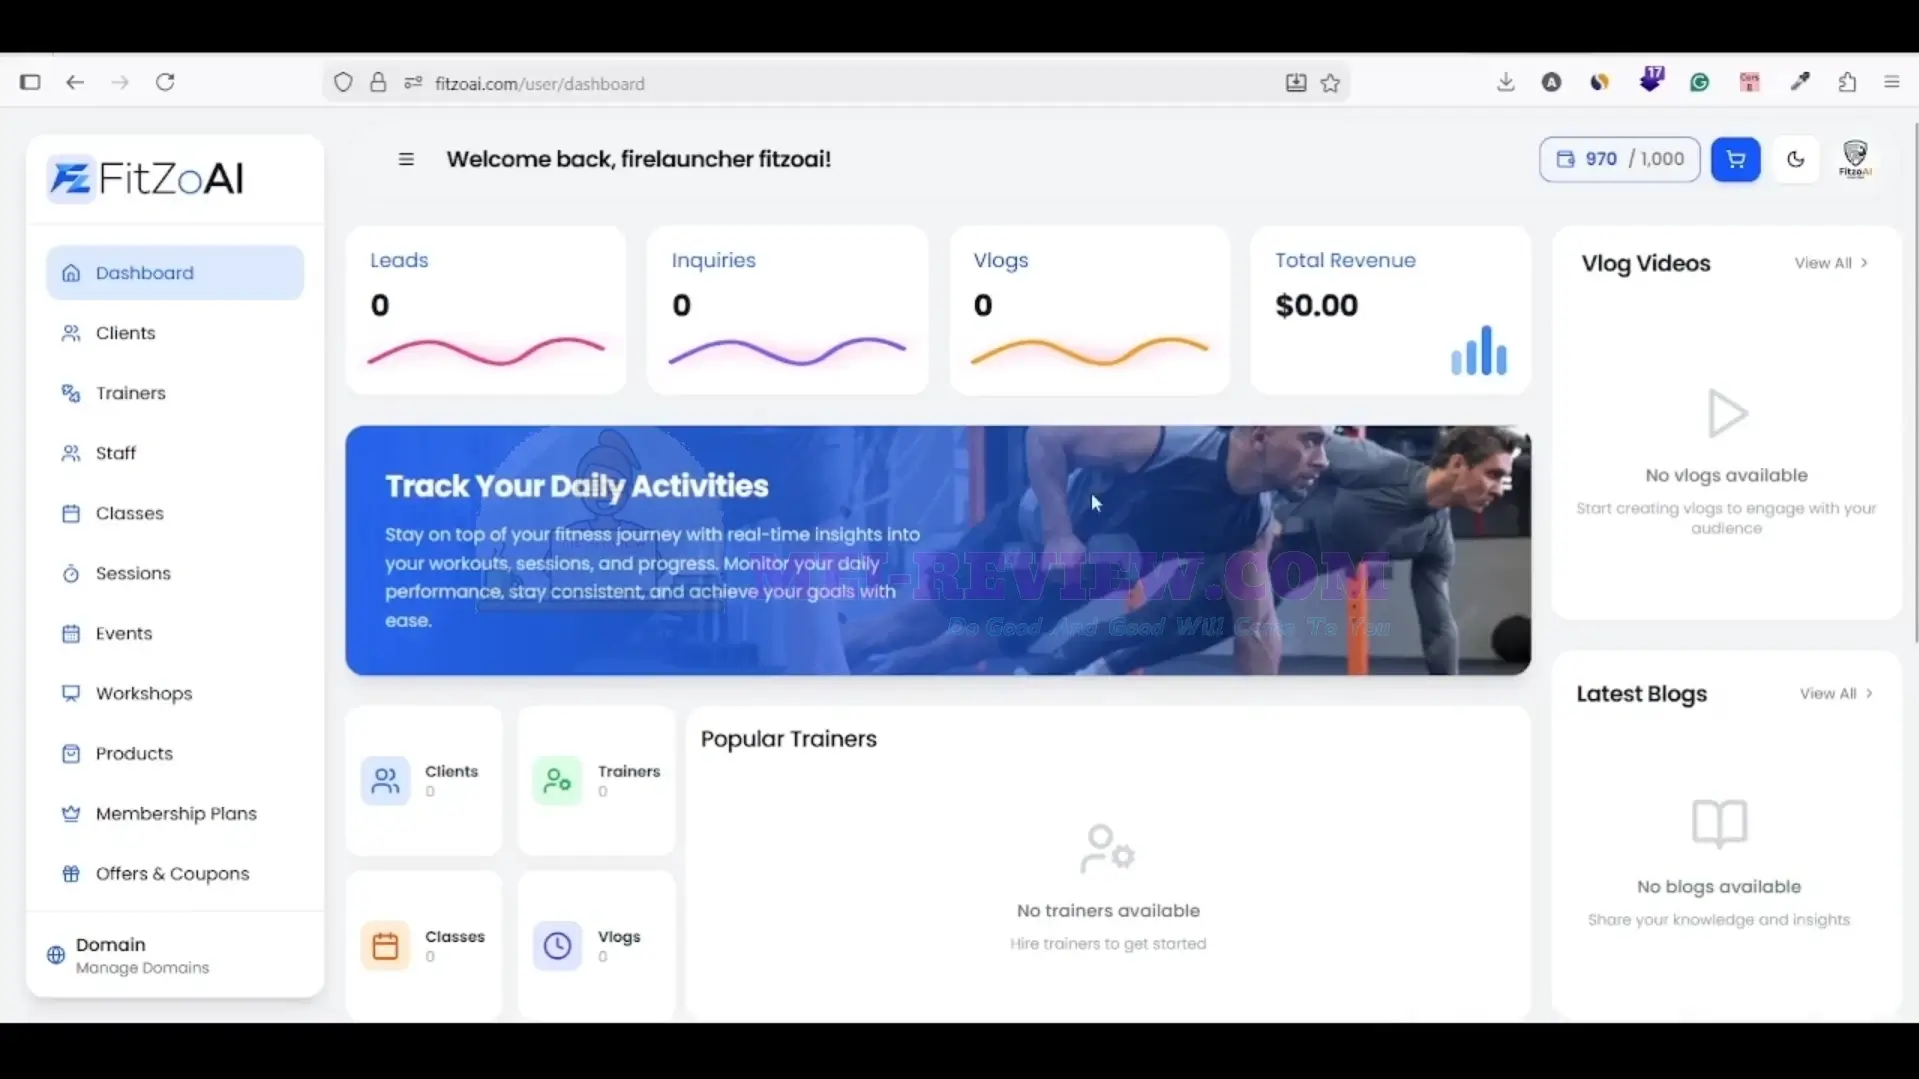Open the FitzoAI profile avatar
The height and width of the screenshot is (1079, 1919).
pos(1855,159)
